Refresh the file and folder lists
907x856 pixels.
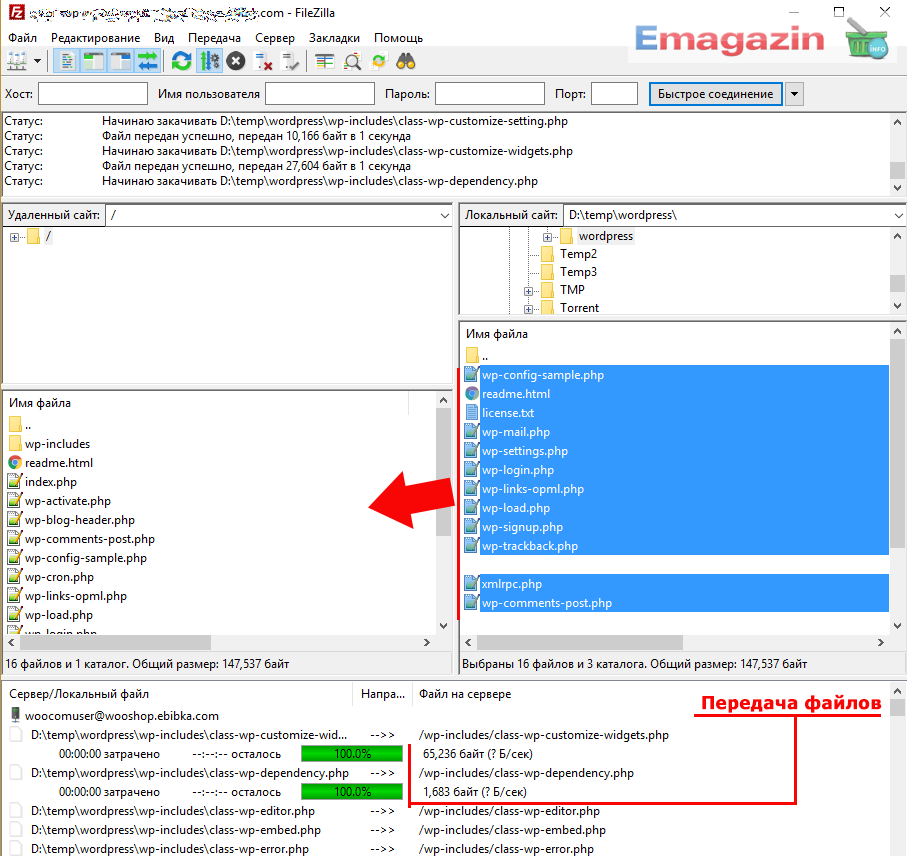[182, 61]
